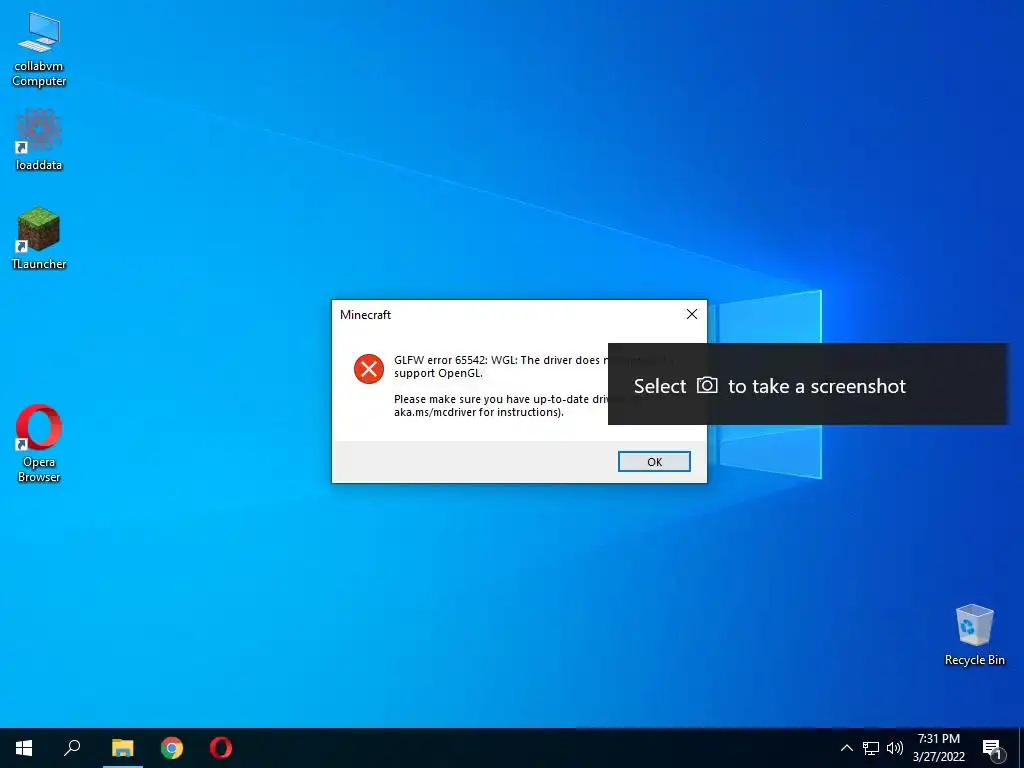Launch Opera from the taskbar

221,748
